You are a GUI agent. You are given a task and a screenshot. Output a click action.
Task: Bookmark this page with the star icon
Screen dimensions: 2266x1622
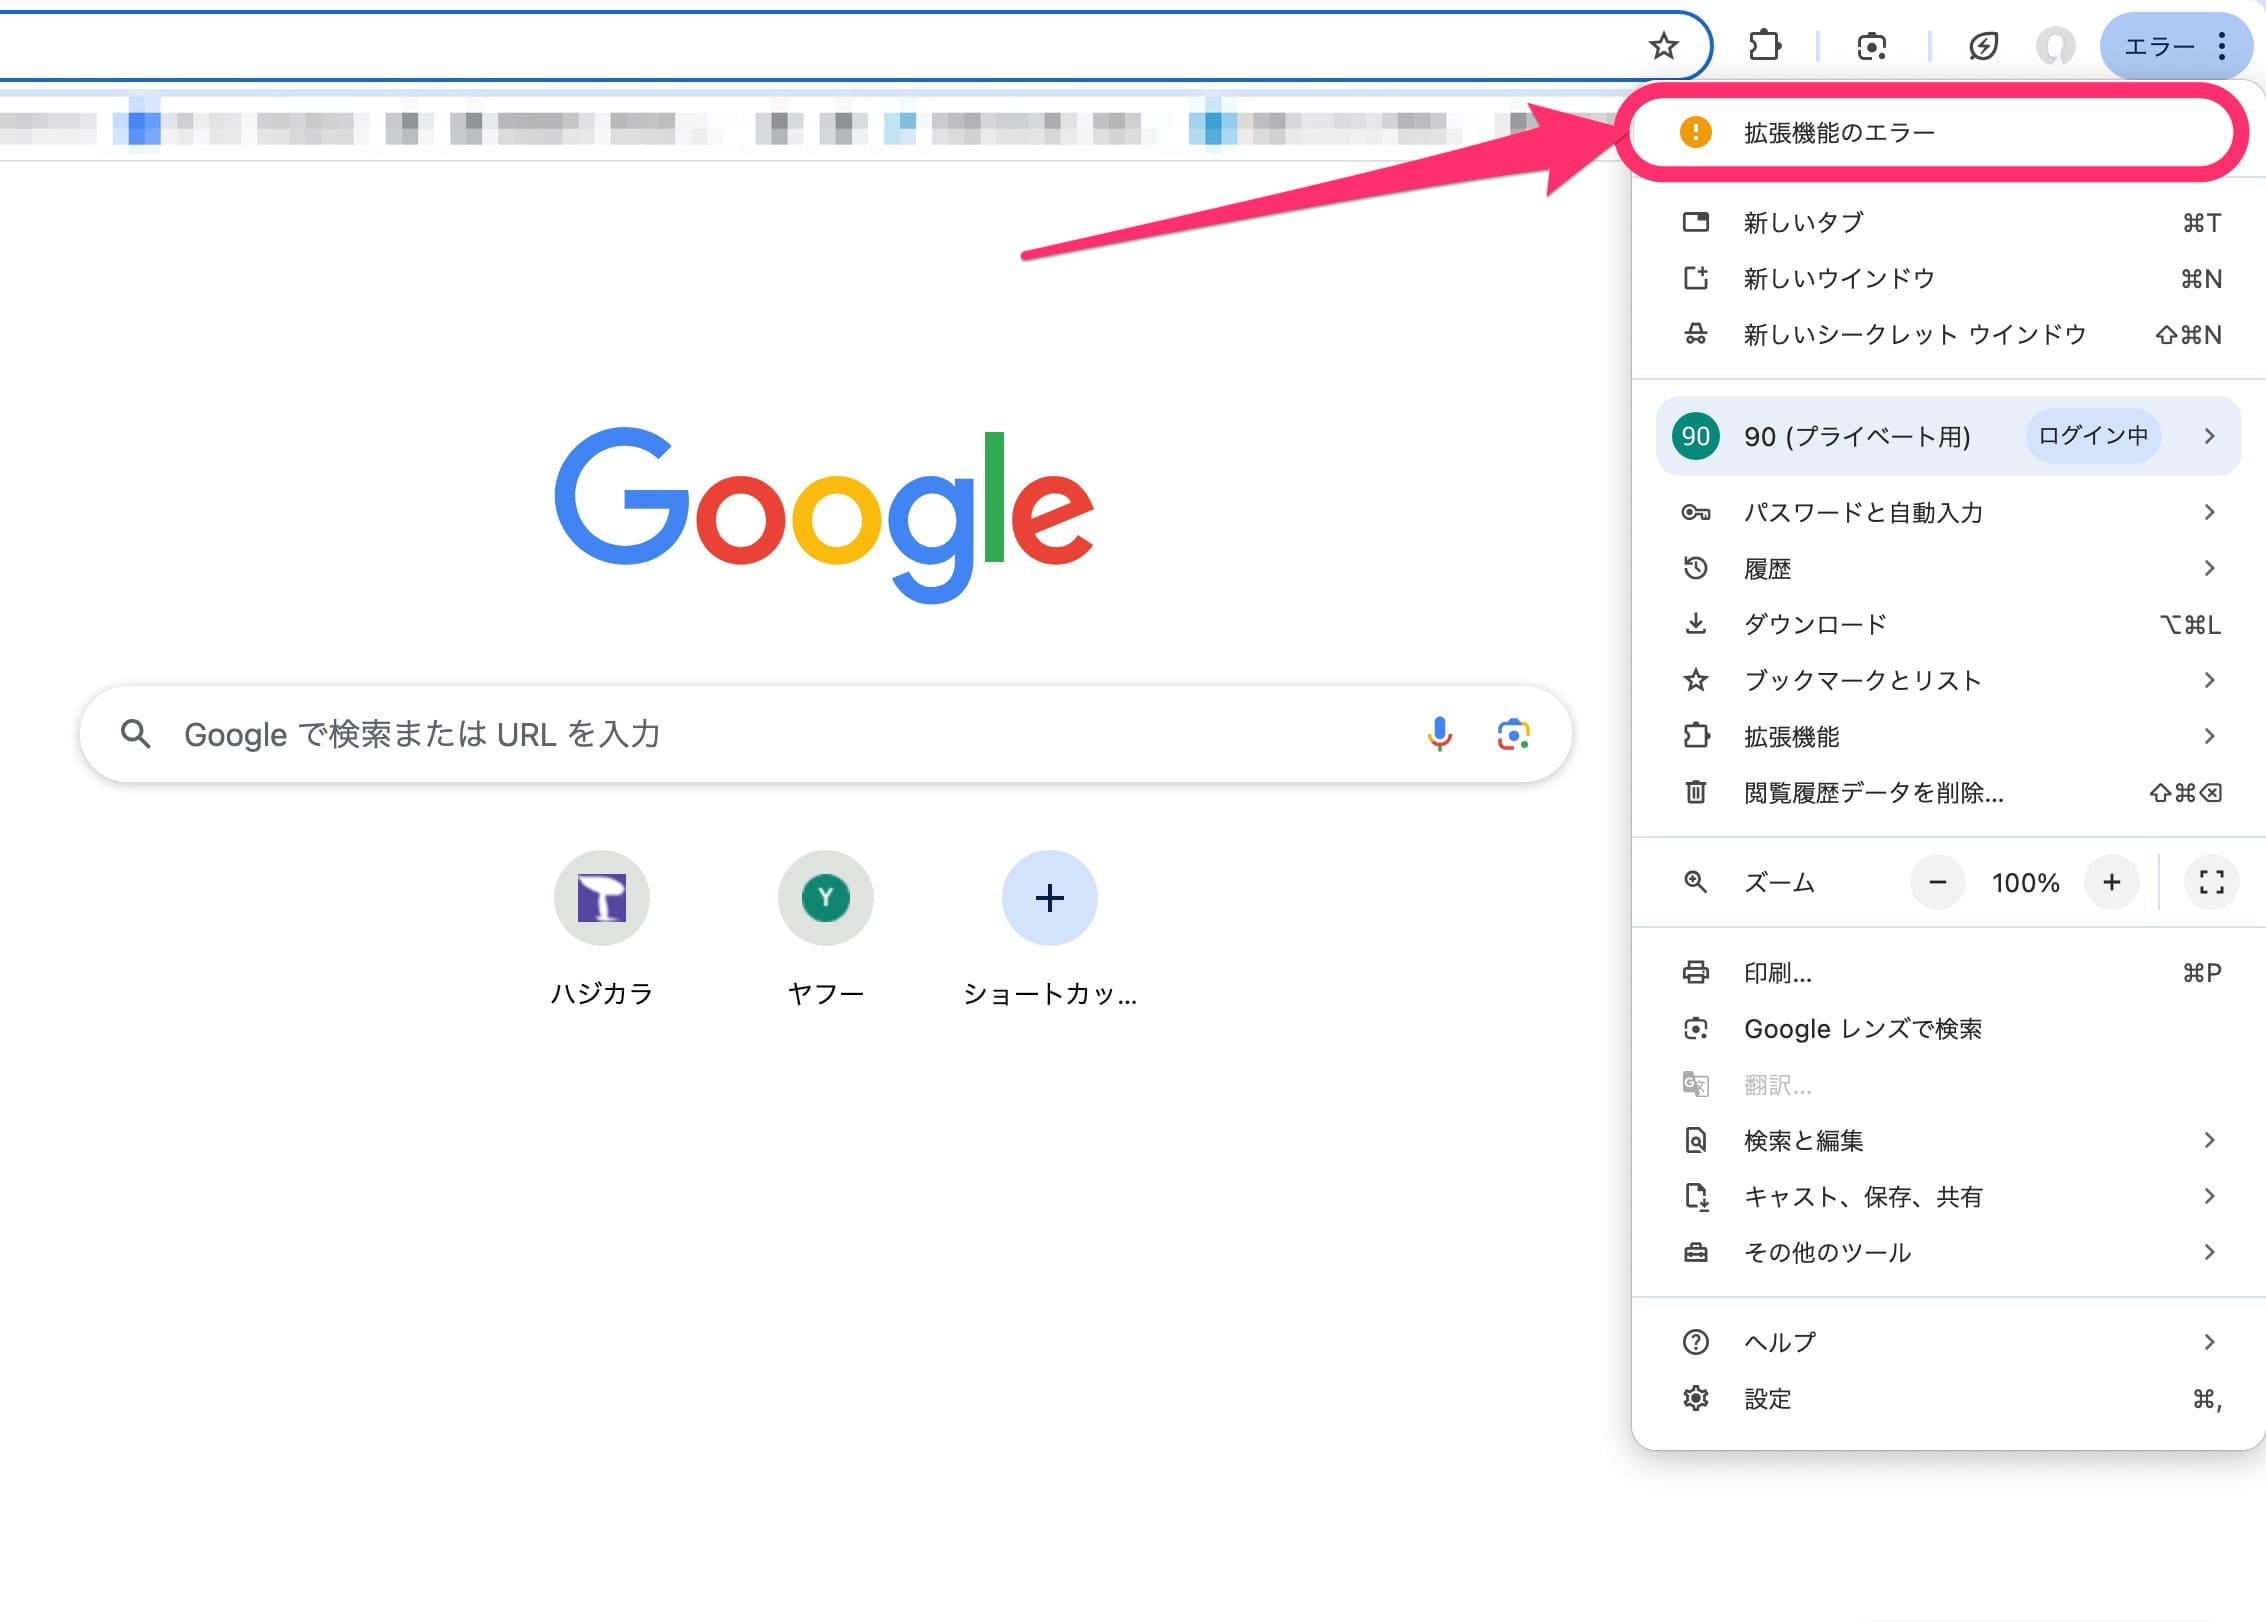[1663, 46]
